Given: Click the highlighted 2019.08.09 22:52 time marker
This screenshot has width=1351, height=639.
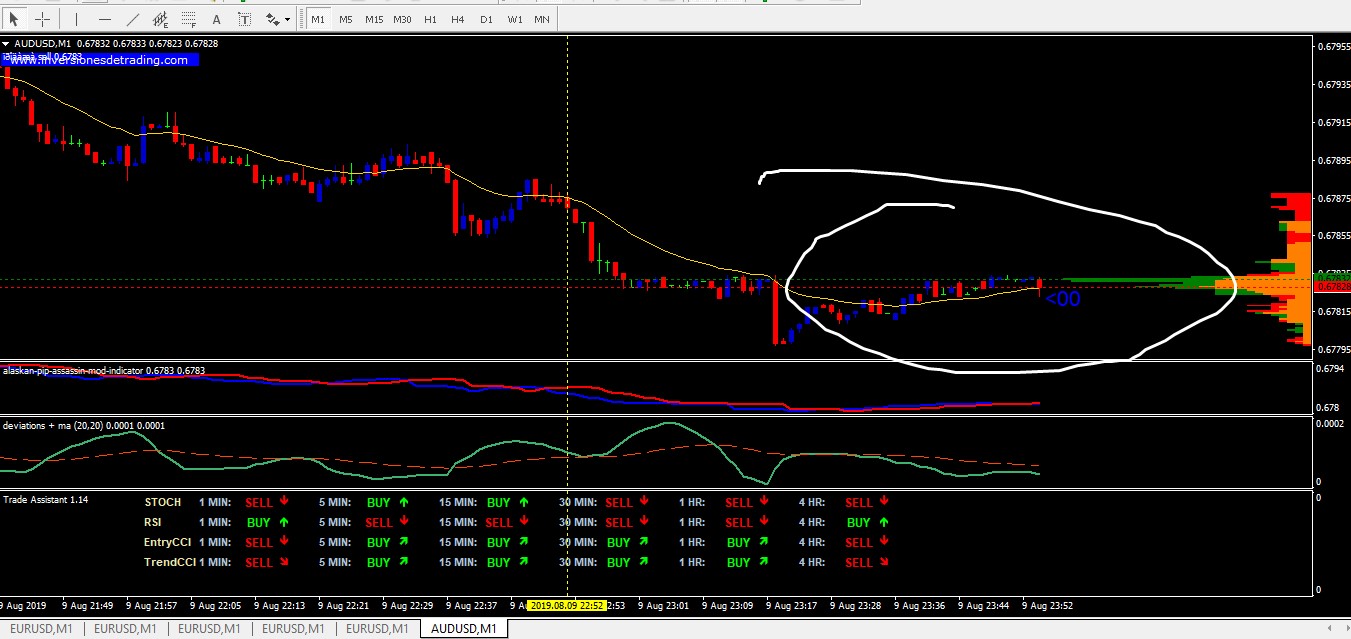Looking at the screenshot, I should [x=565, y=606].
